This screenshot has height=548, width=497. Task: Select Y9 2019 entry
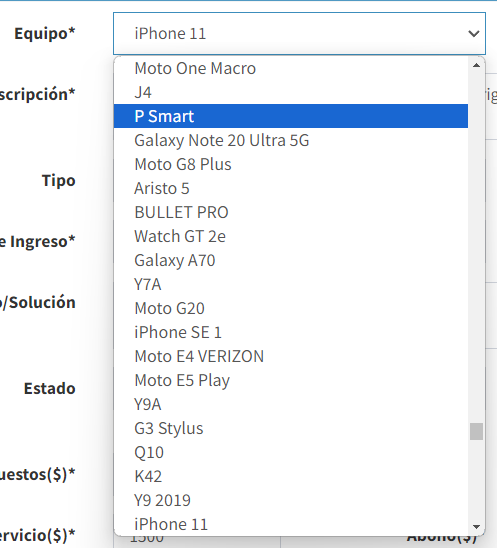(x=291, y=500)
